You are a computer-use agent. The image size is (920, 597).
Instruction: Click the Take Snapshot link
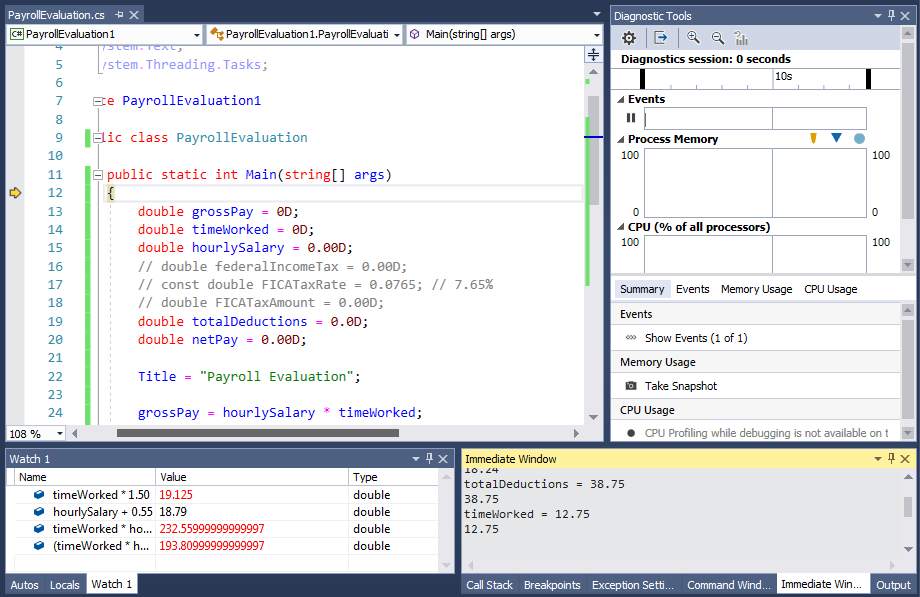click(x=681, y=386)
